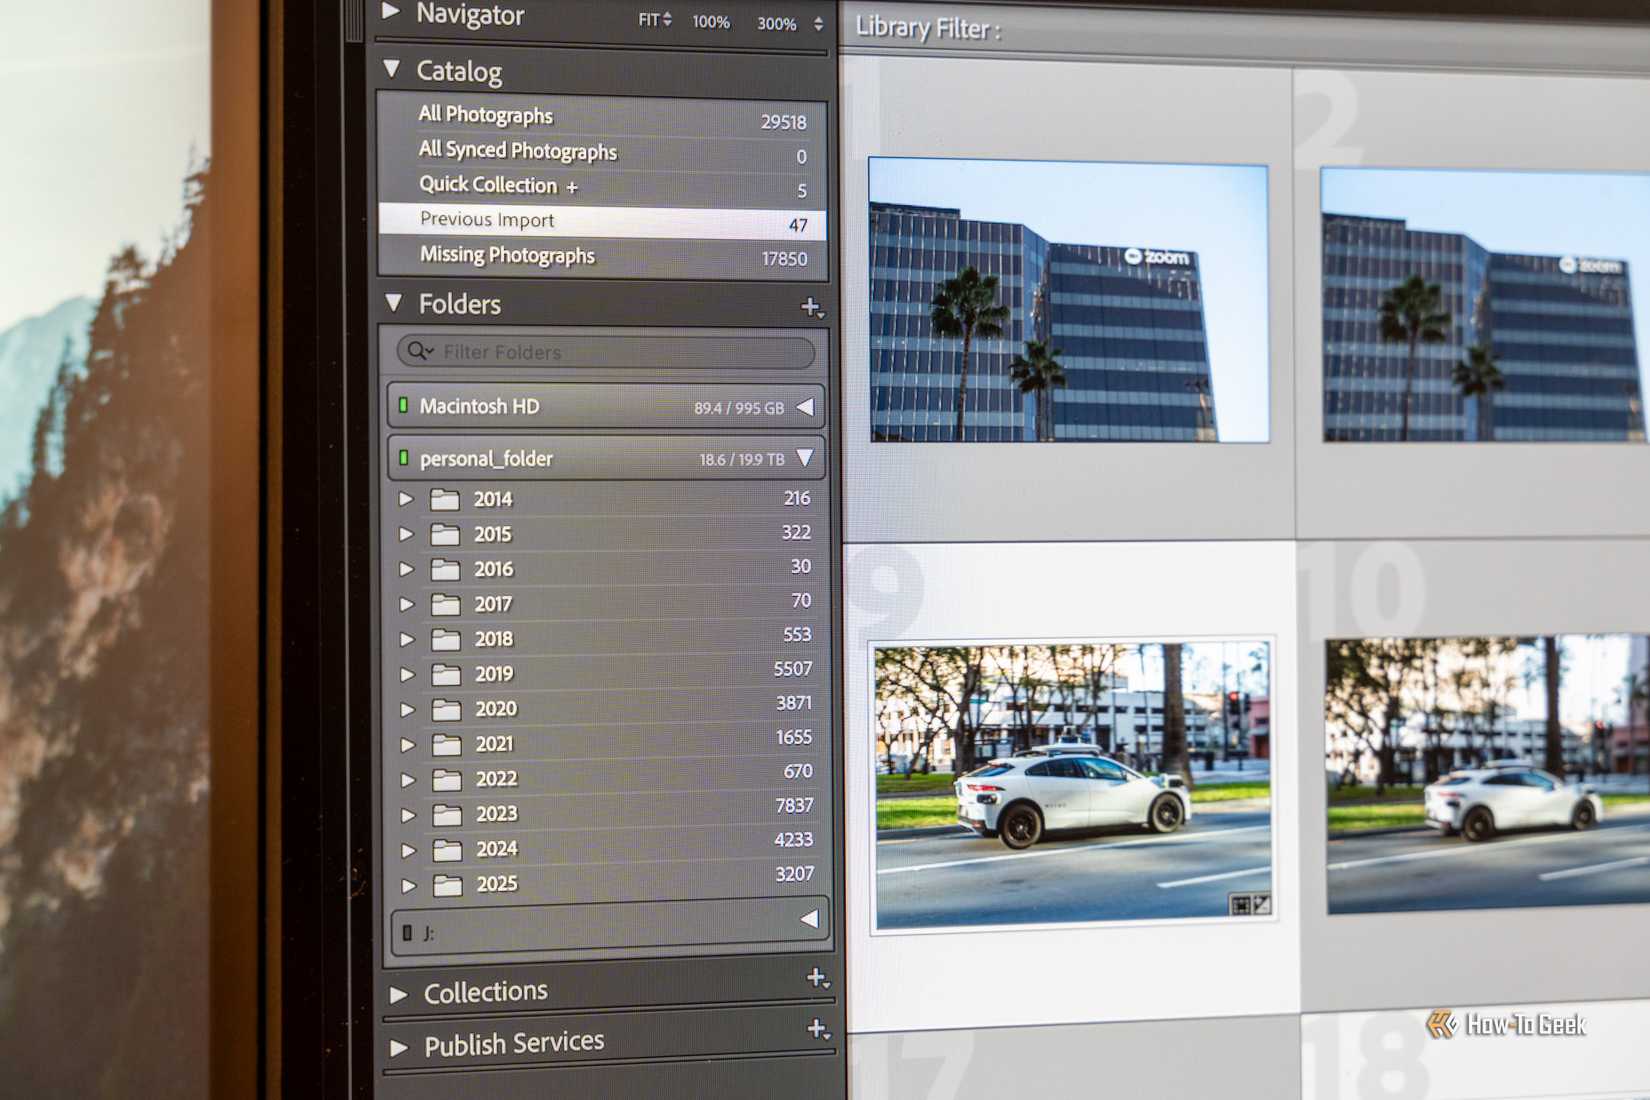Viewport: 1650px width, 1100px height.
Task: Click the search magnifier in Filter Folders
Action: pos(419,351)
